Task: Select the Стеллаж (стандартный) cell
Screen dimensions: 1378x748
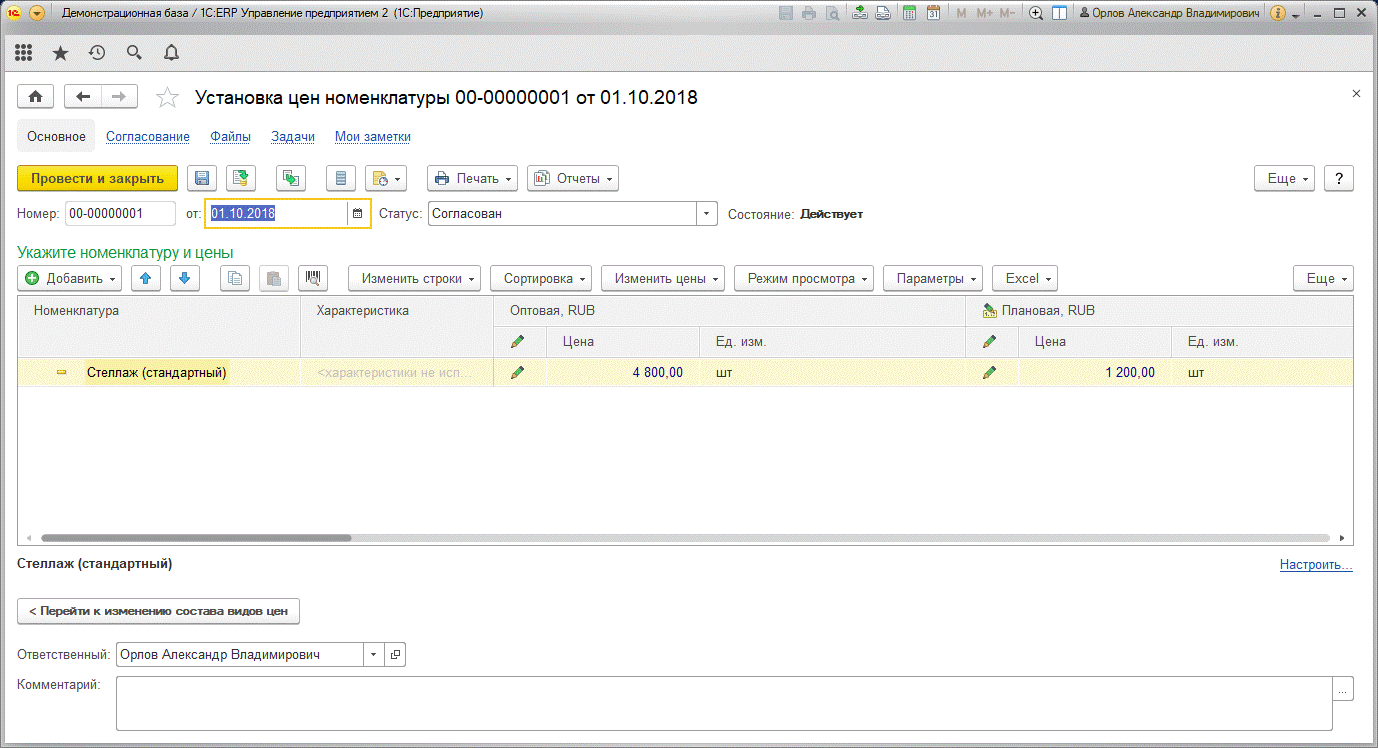Action: [x=158, y=372]
